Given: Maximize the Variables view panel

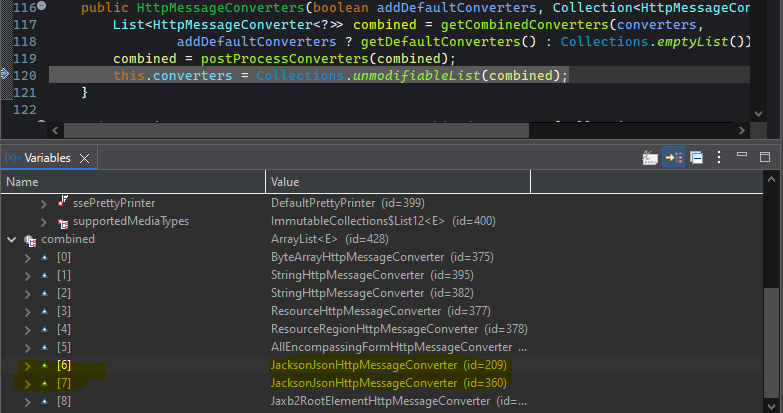Looking at the screenshot, I should coord(765,157).
